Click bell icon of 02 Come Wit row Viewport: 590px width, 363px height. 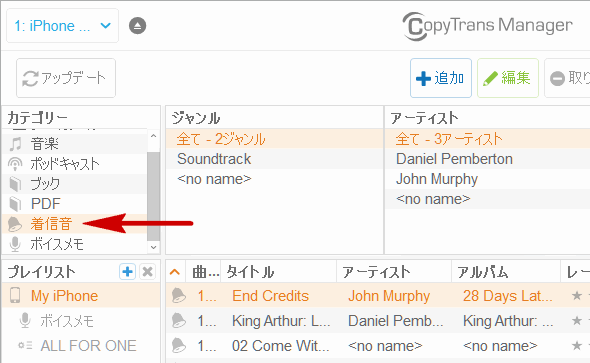pyautogui.click(x=179, y=346)
